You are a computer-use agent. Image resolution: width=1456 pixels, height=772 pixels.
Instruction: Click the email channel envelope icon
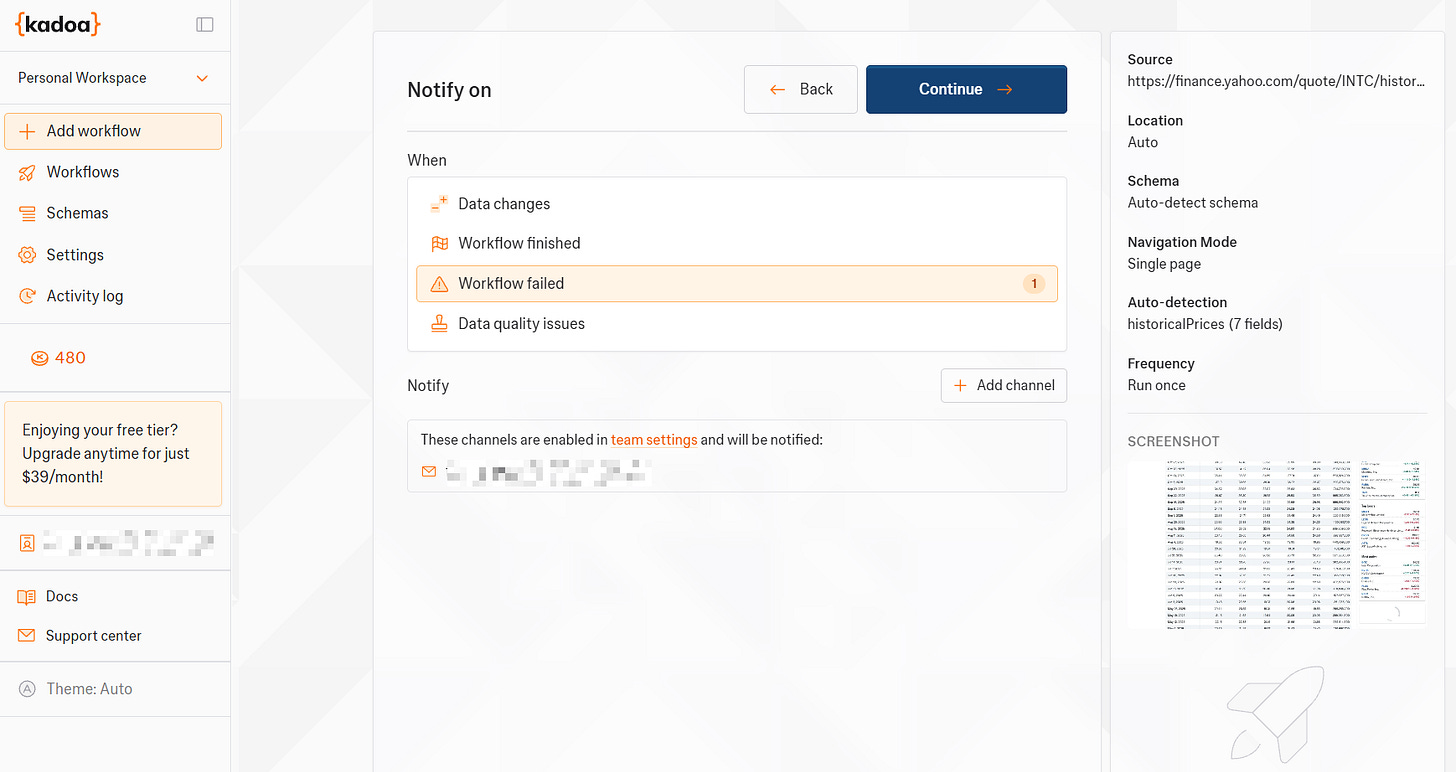click(428, 471)
